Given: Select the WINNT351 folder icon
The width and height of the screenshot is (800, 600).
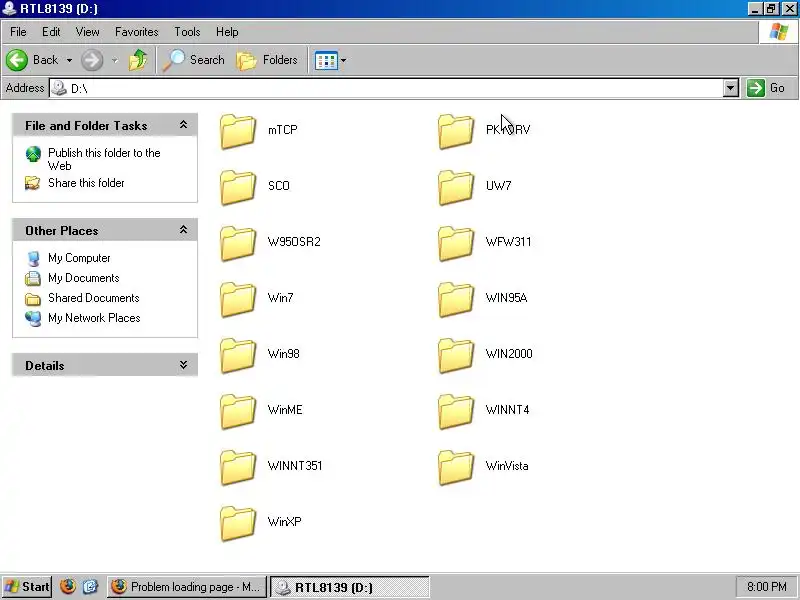Looking at the screenshot, I should tap(238, 467).
